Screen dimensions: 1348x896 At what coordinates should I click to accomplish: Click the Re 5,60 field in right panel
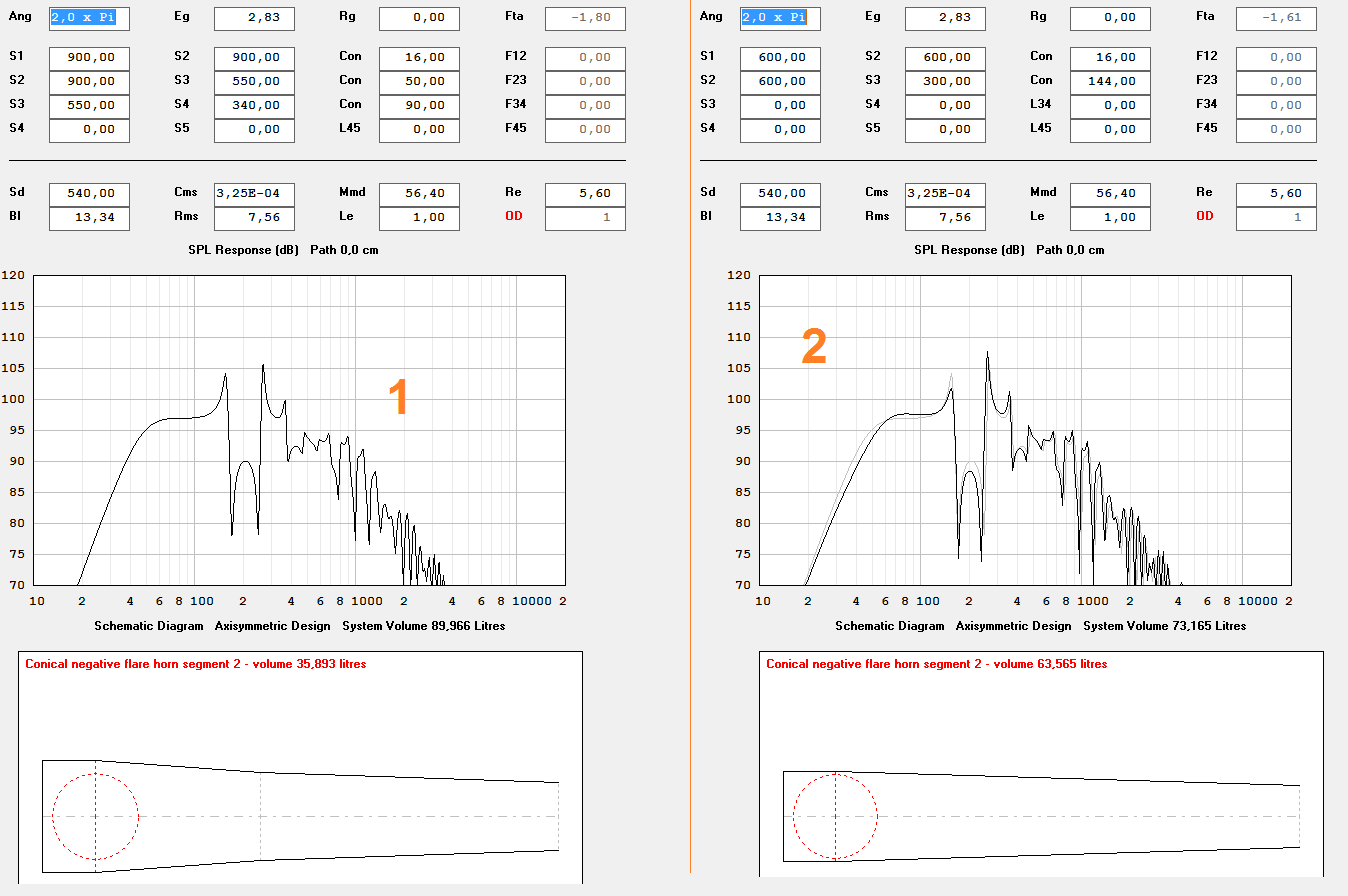pyautogui.click(x=1276, y=194)
